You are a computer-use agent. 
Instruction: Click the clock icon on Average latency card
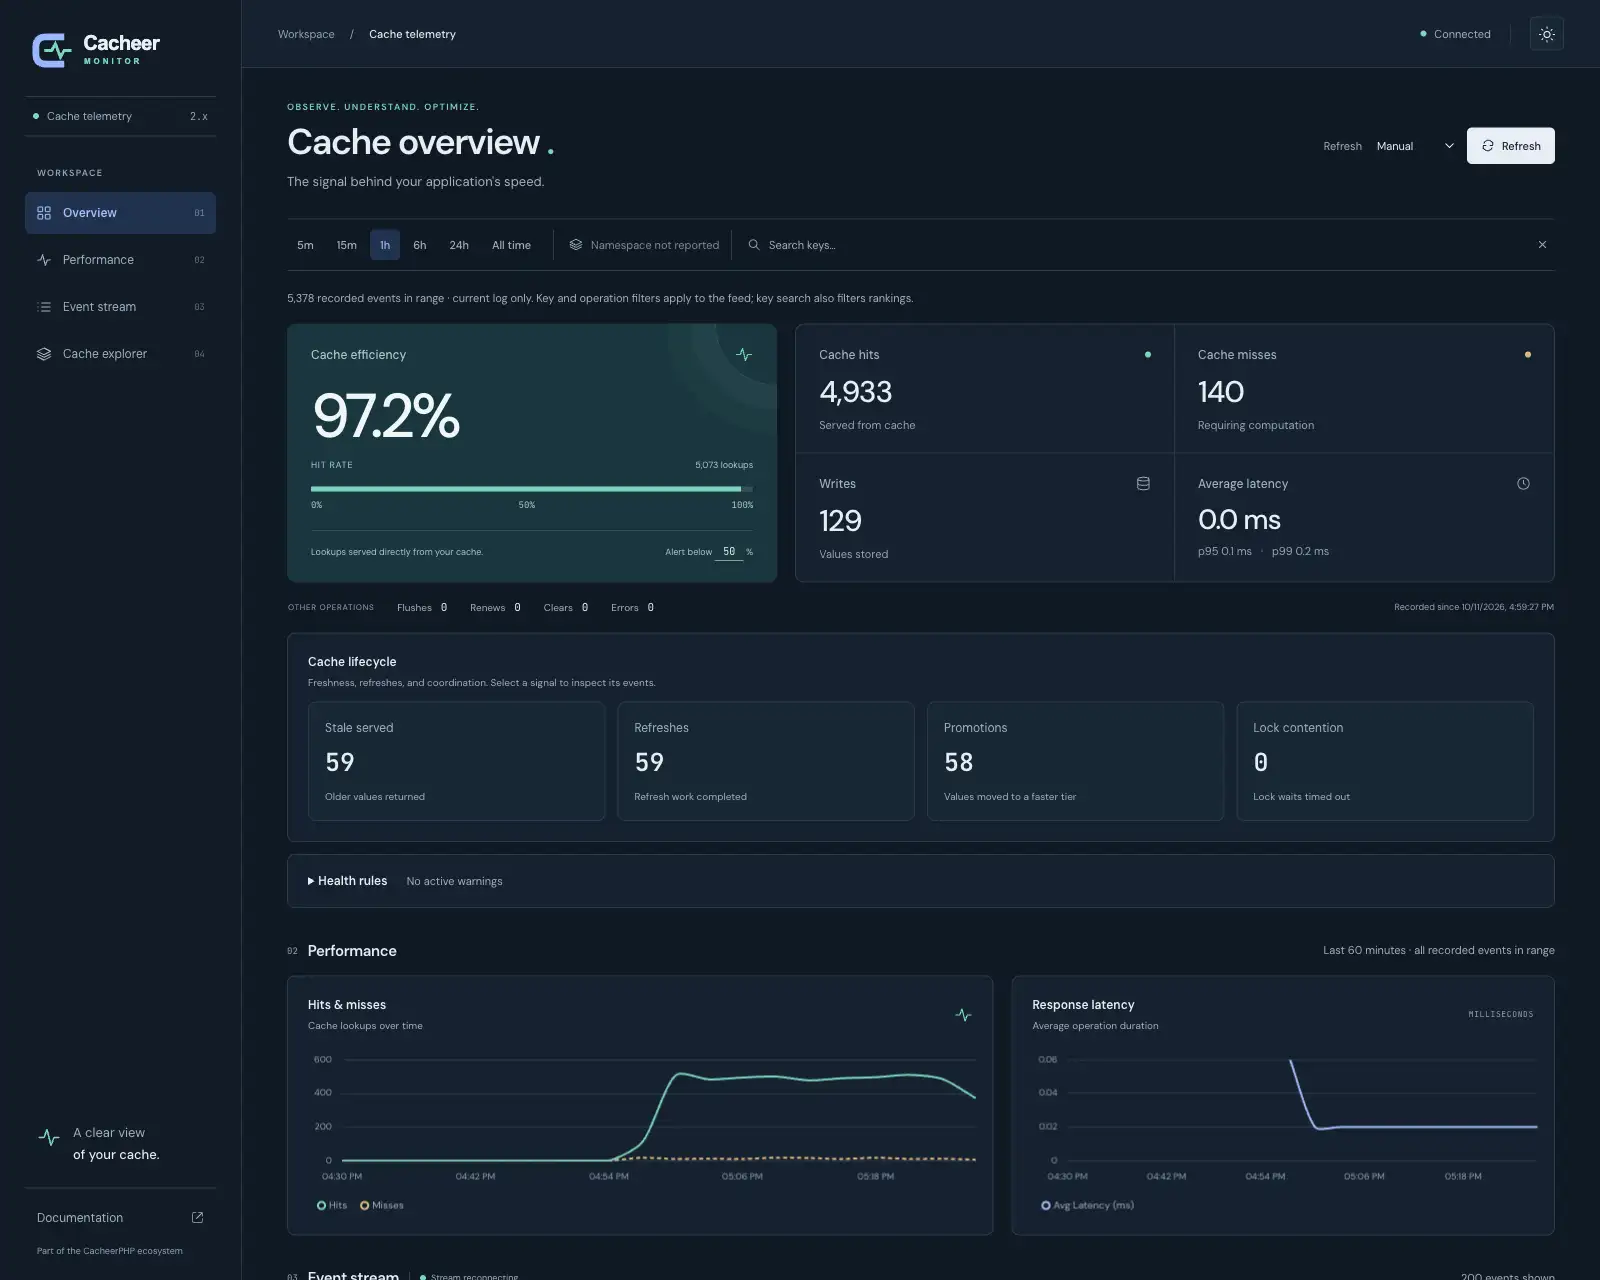(x=1523, y=484)
